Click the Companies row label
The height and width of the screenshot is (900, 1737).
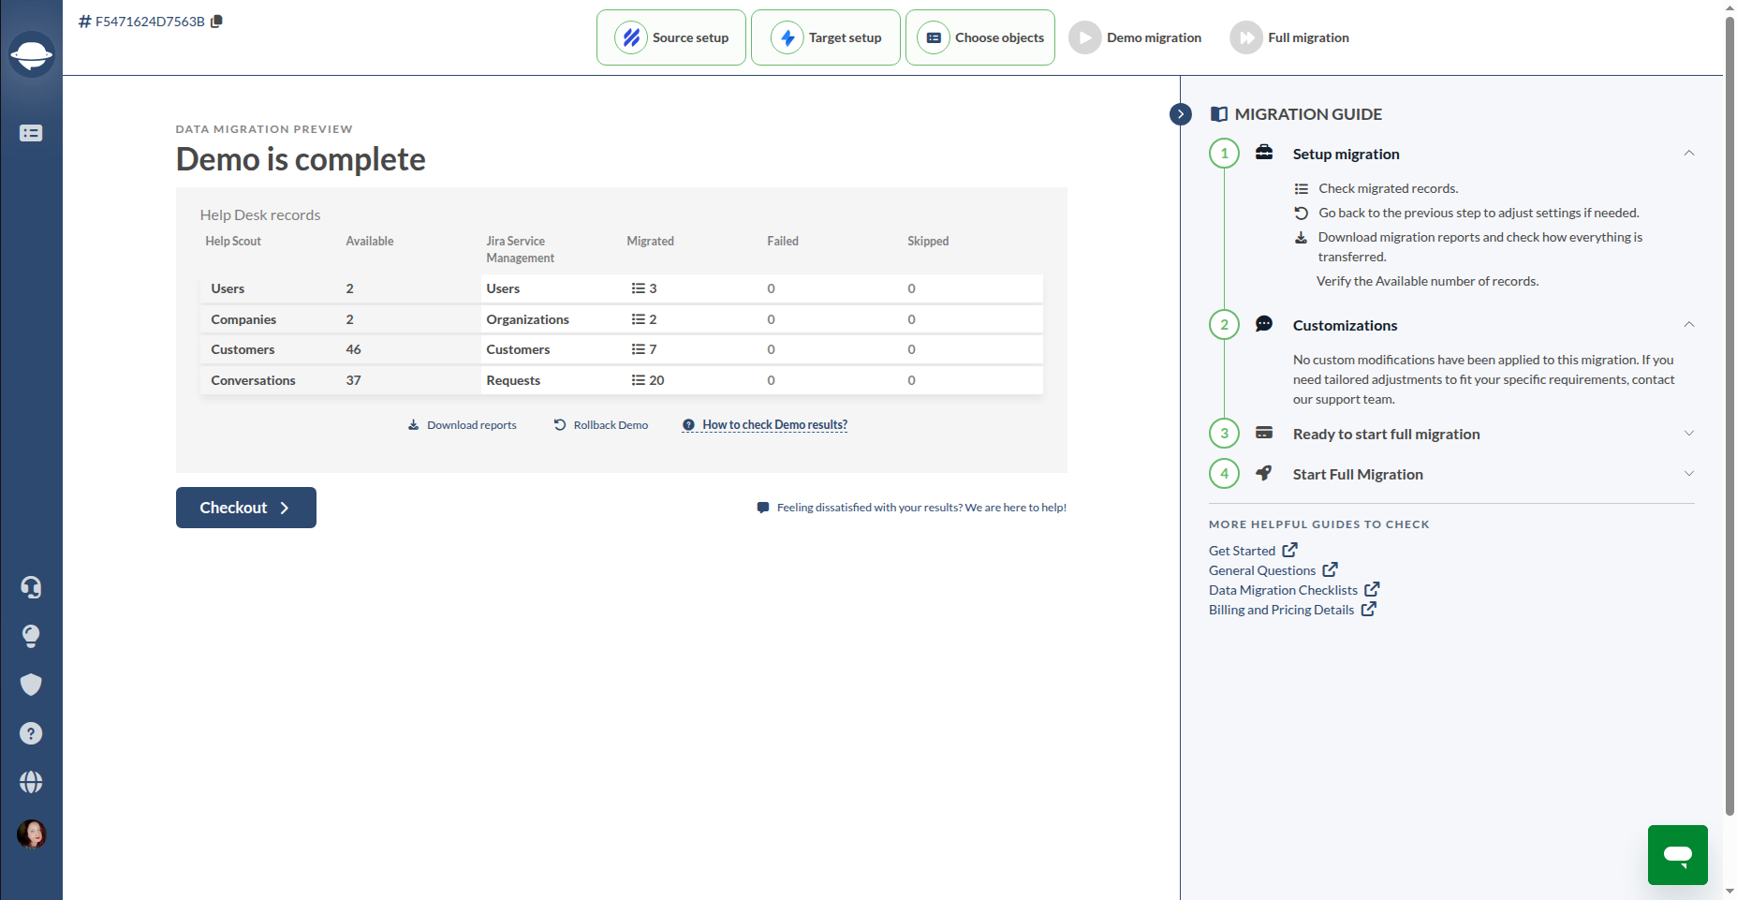pos(243,319)
